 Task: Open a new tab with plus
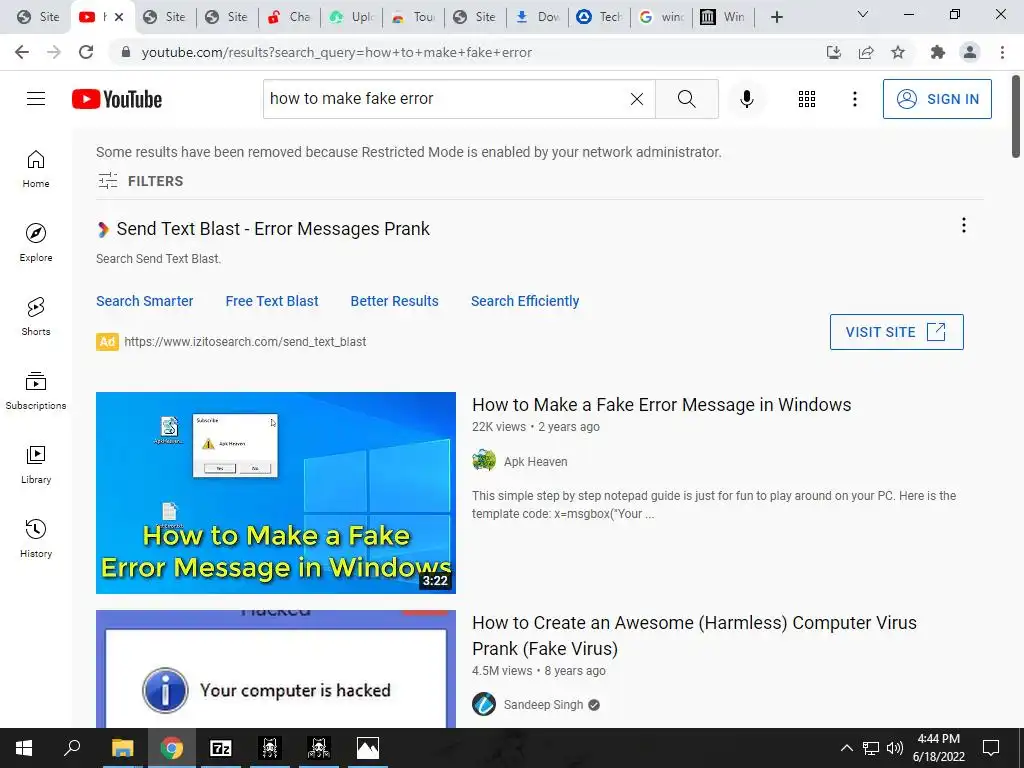[776, 17]
